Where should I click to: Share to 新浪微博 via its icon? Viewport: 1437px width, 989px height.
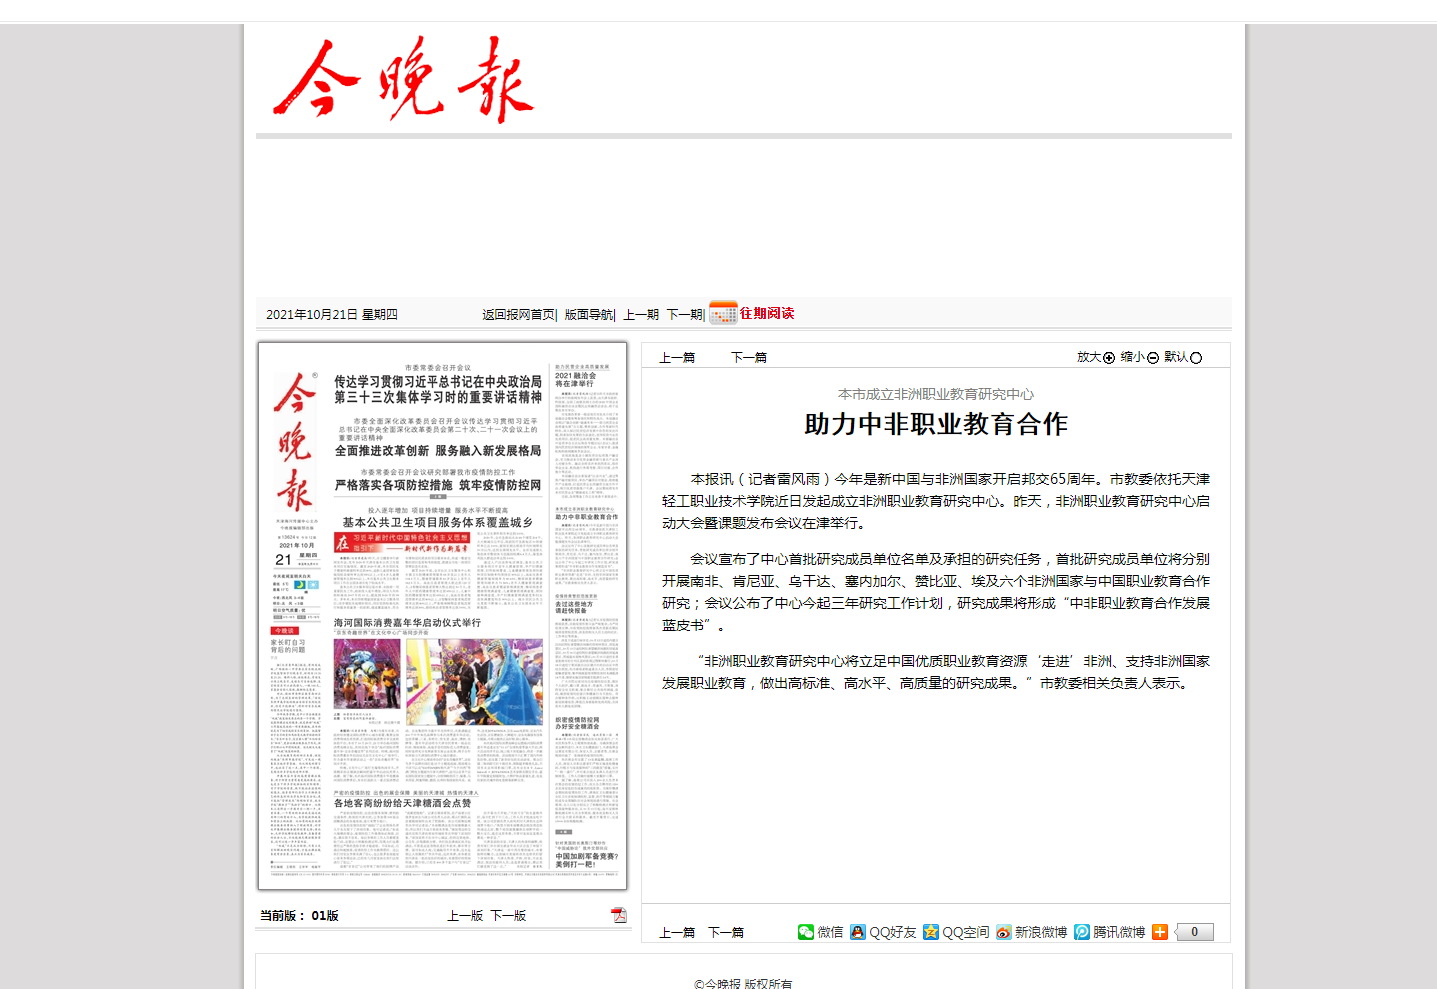point(1004,932)
